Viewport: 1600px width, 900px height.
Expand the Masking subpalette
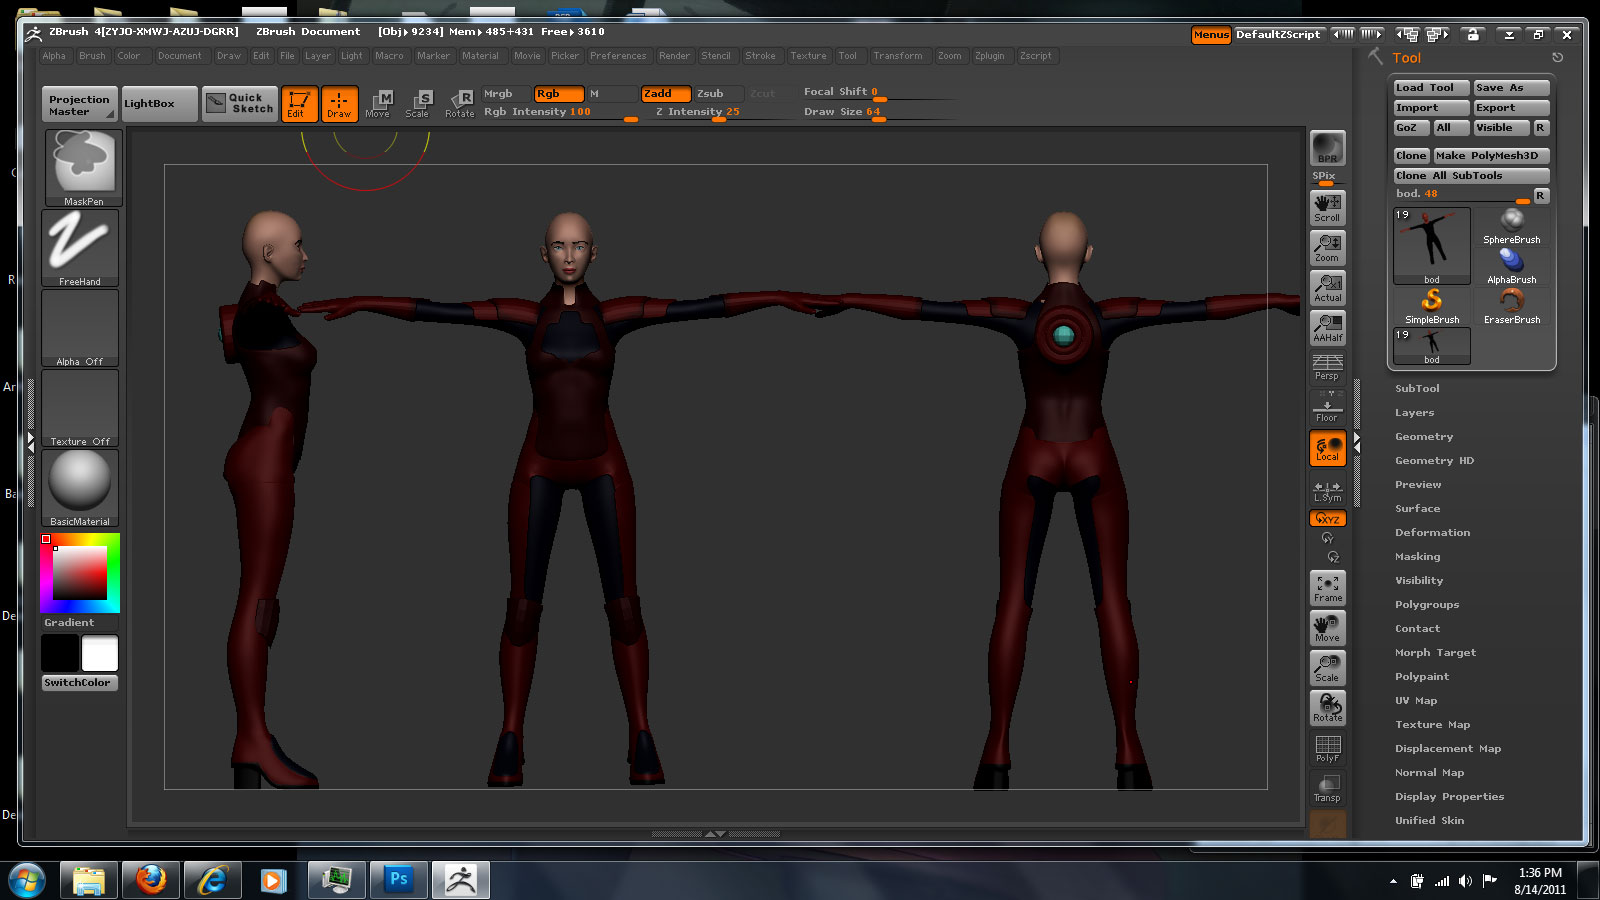click(1417, 556)
